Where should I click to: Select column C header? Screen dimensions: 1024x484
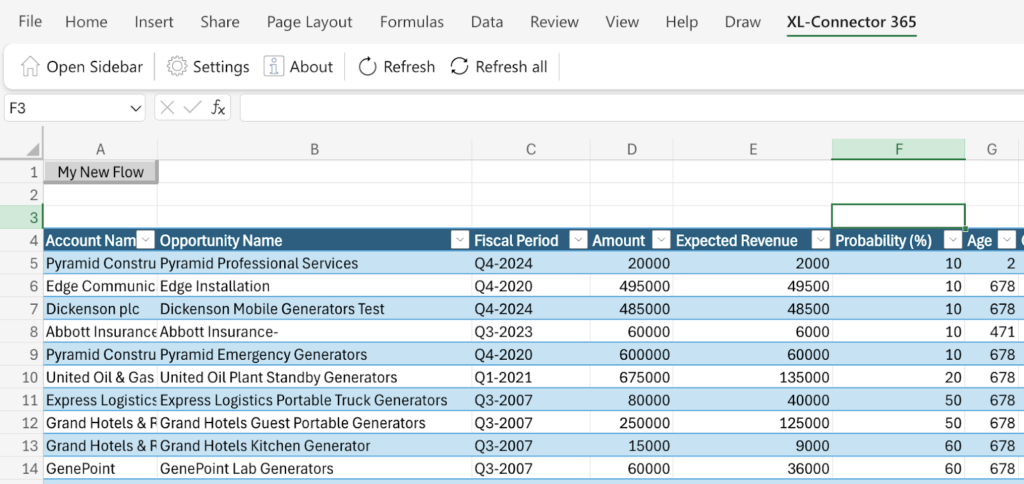pos(531,150)
